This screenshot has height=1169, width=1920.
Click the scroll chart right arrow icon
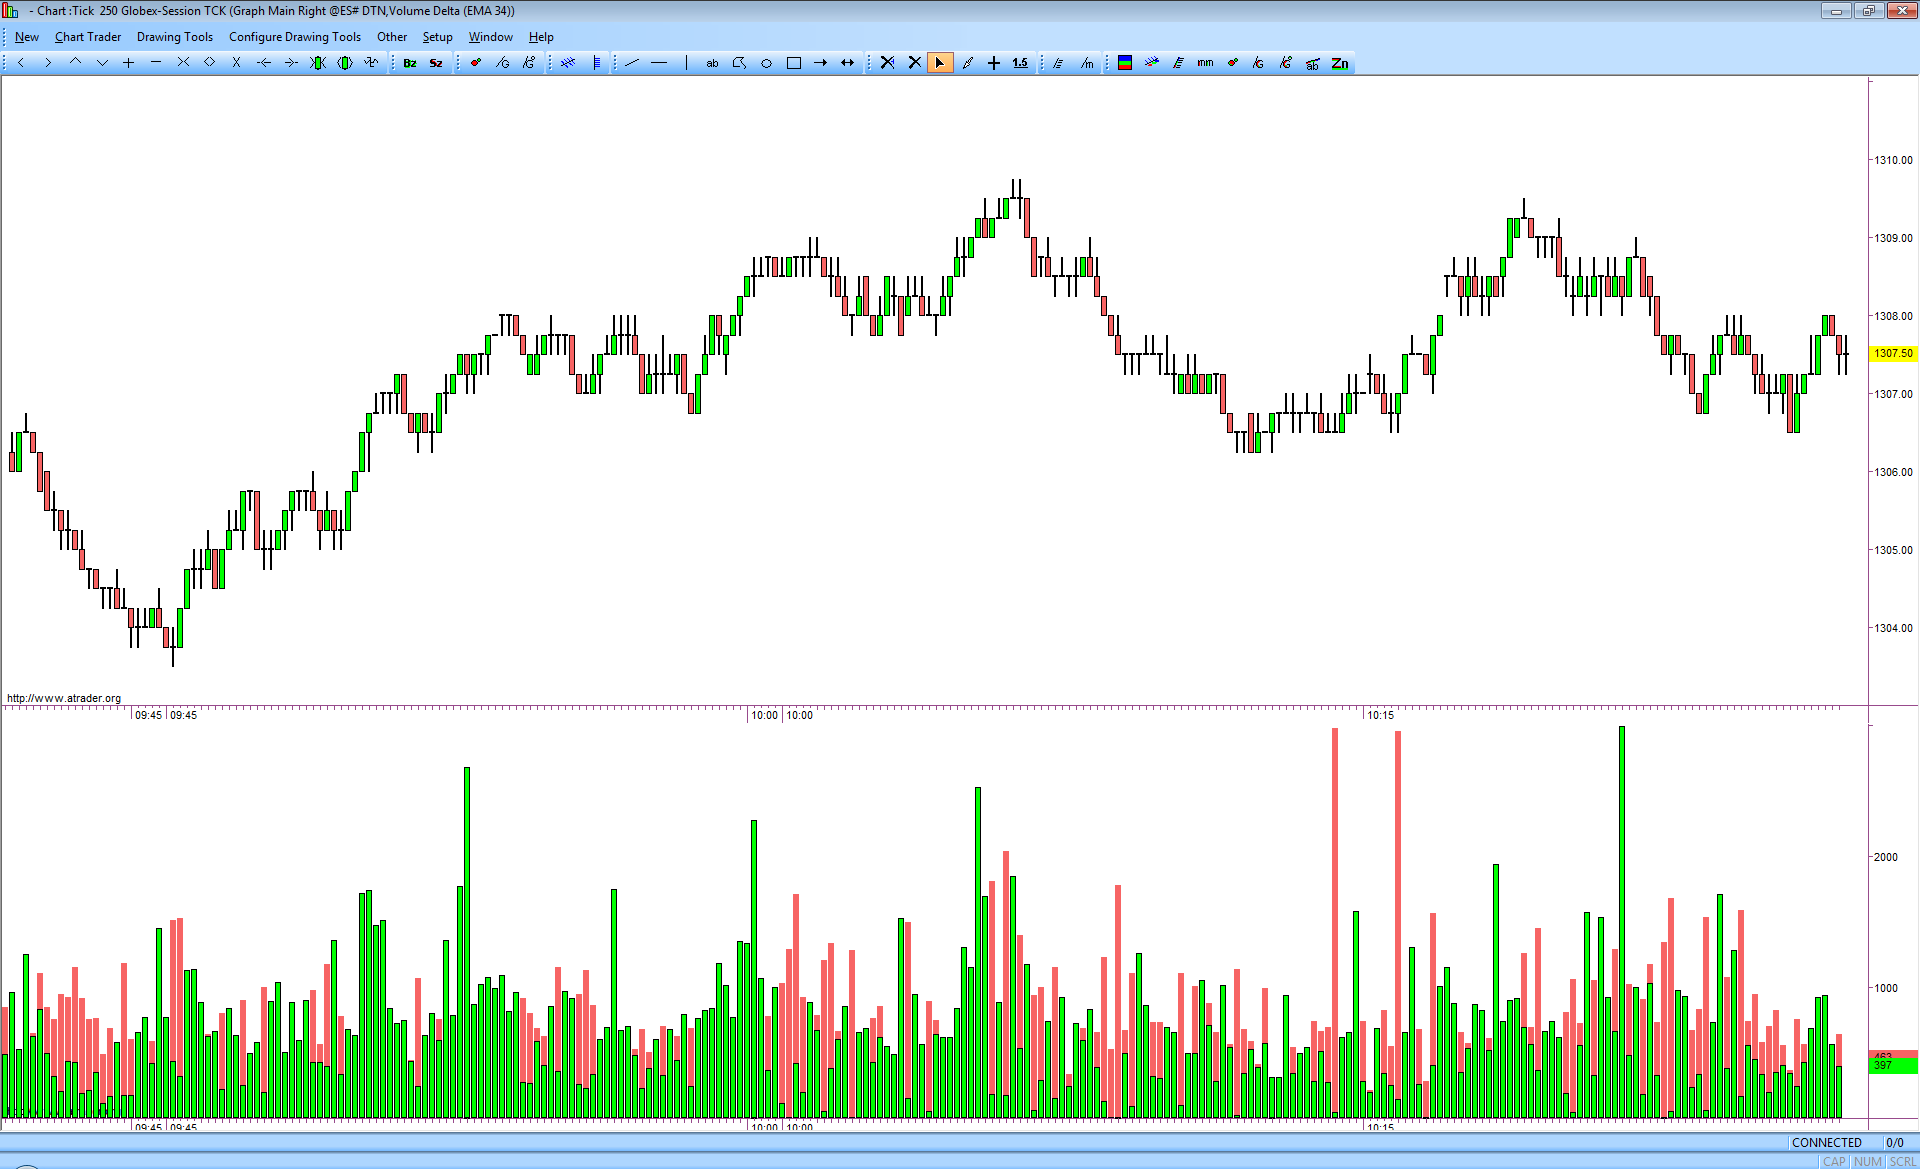[x=48, y=63]
